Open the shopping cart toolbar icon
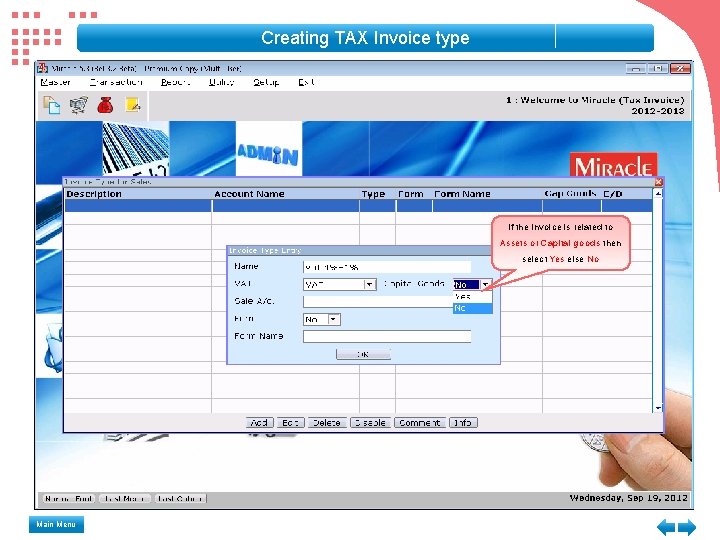 (x=79, y=105)
